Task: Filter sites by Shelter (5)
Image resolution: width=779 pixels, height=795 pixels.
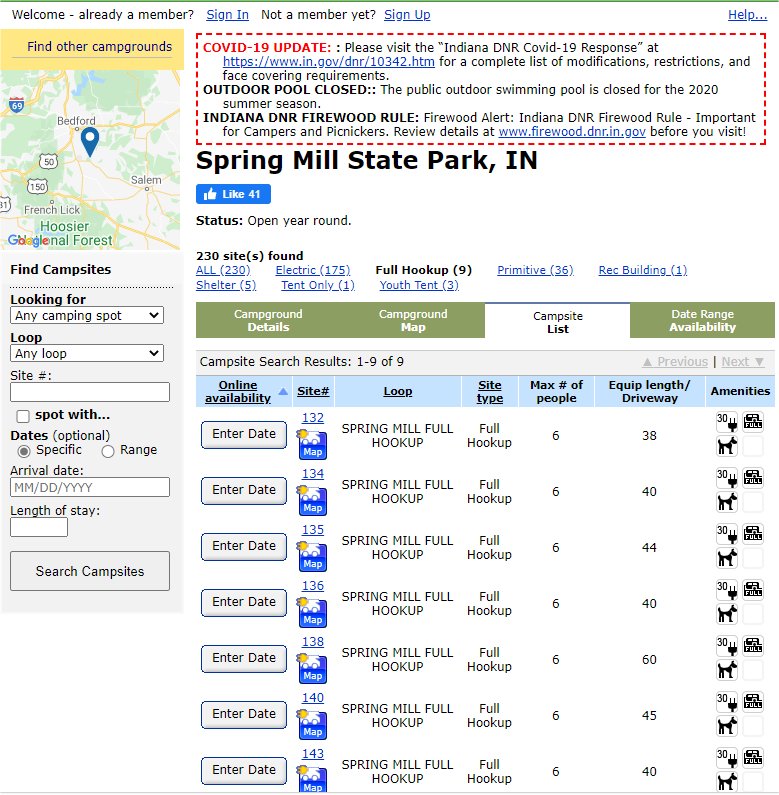Action: coord(226,285)
